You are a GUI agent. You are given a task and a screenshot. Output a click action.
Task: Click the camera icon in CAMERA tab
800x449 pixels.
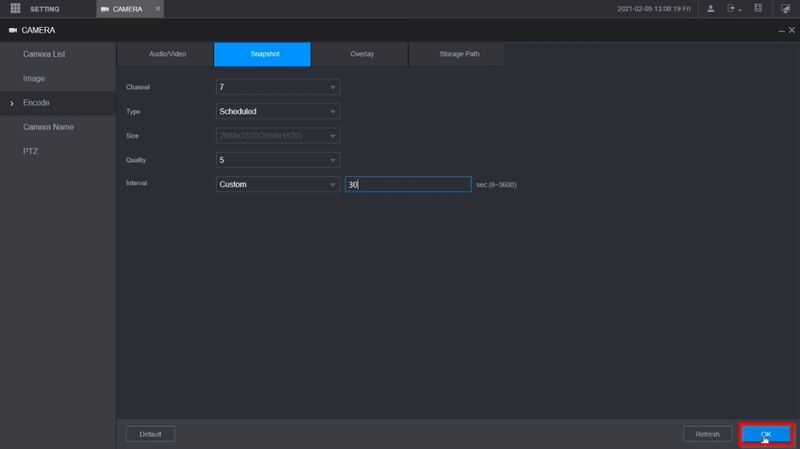105,9
